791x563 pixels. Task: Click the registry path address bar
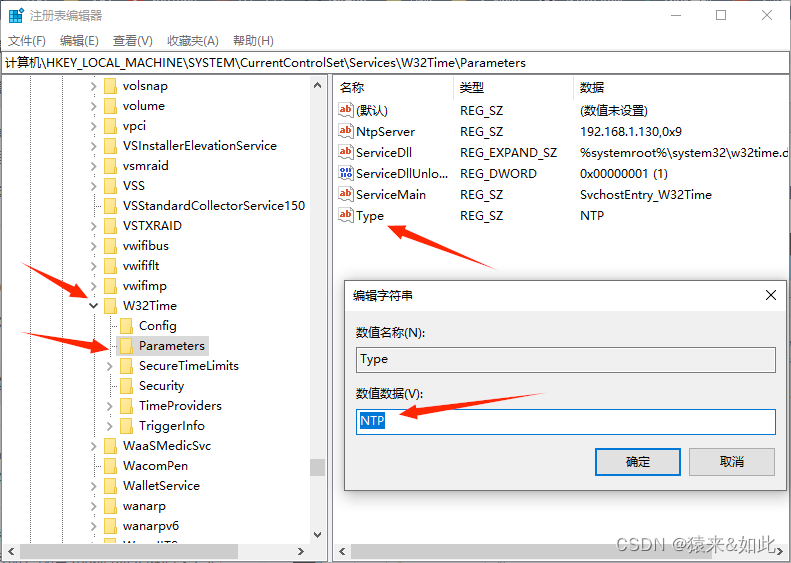[x=396, y=63]
